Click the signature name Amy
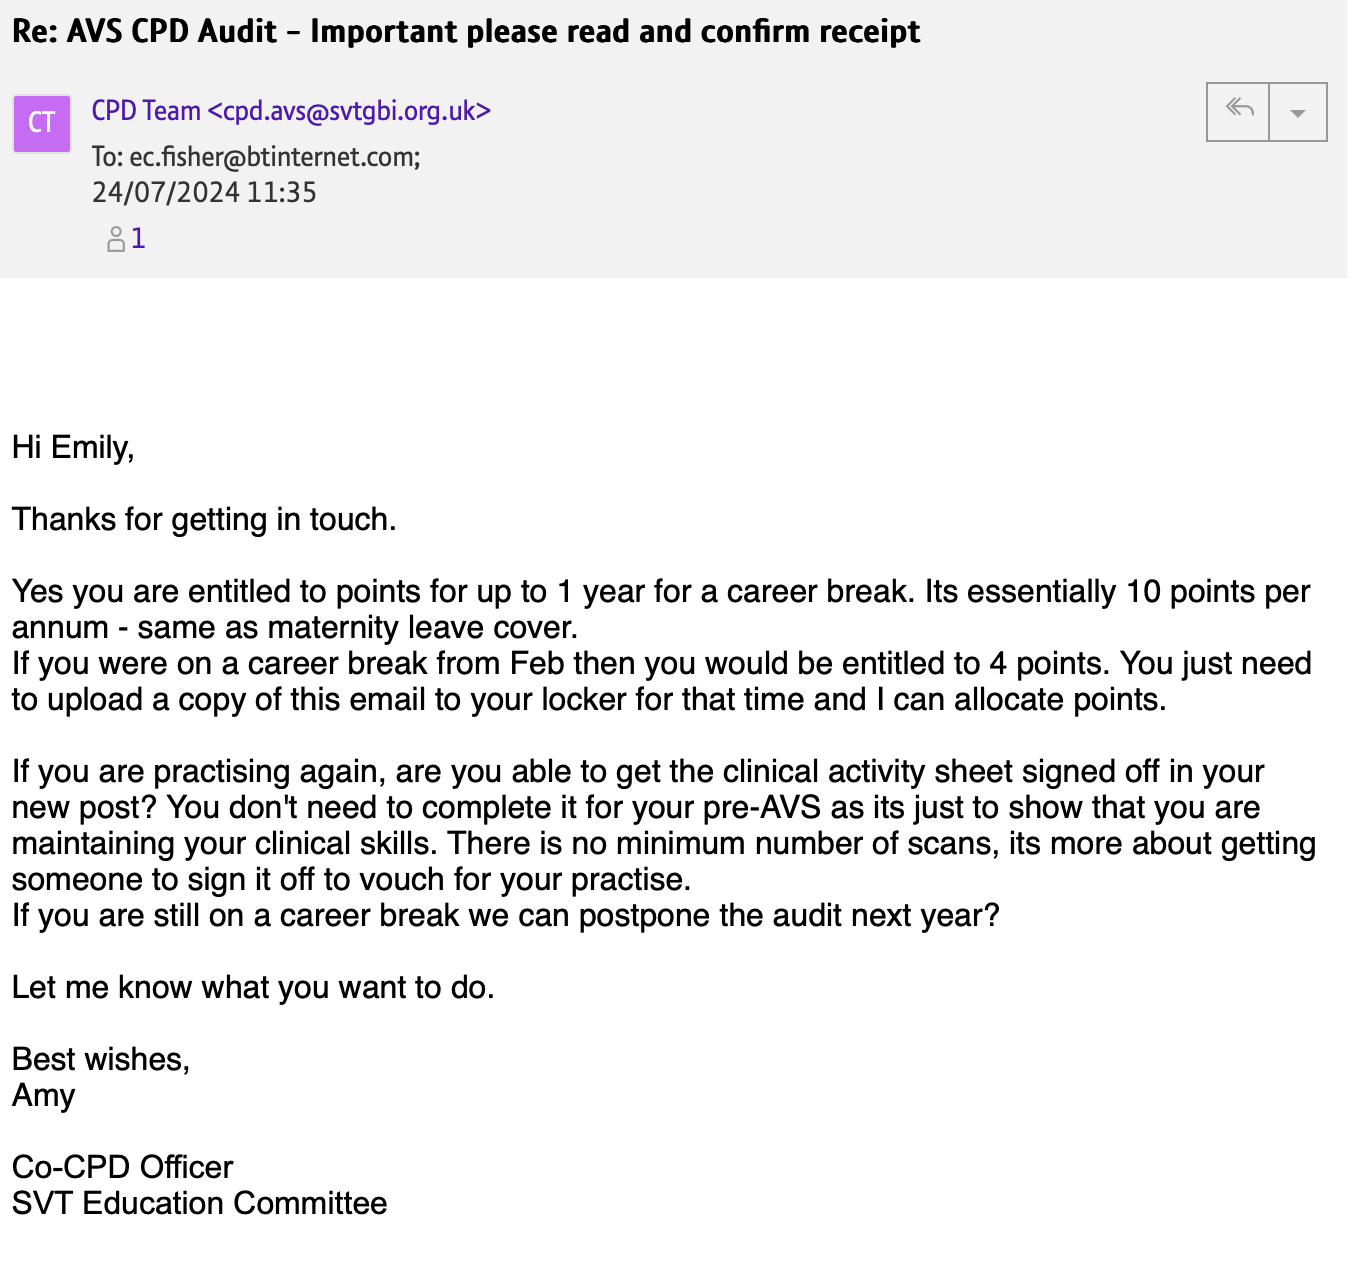This screenshot has width=1348, height=1286. pyautogui.click(x=44, y=1096)
